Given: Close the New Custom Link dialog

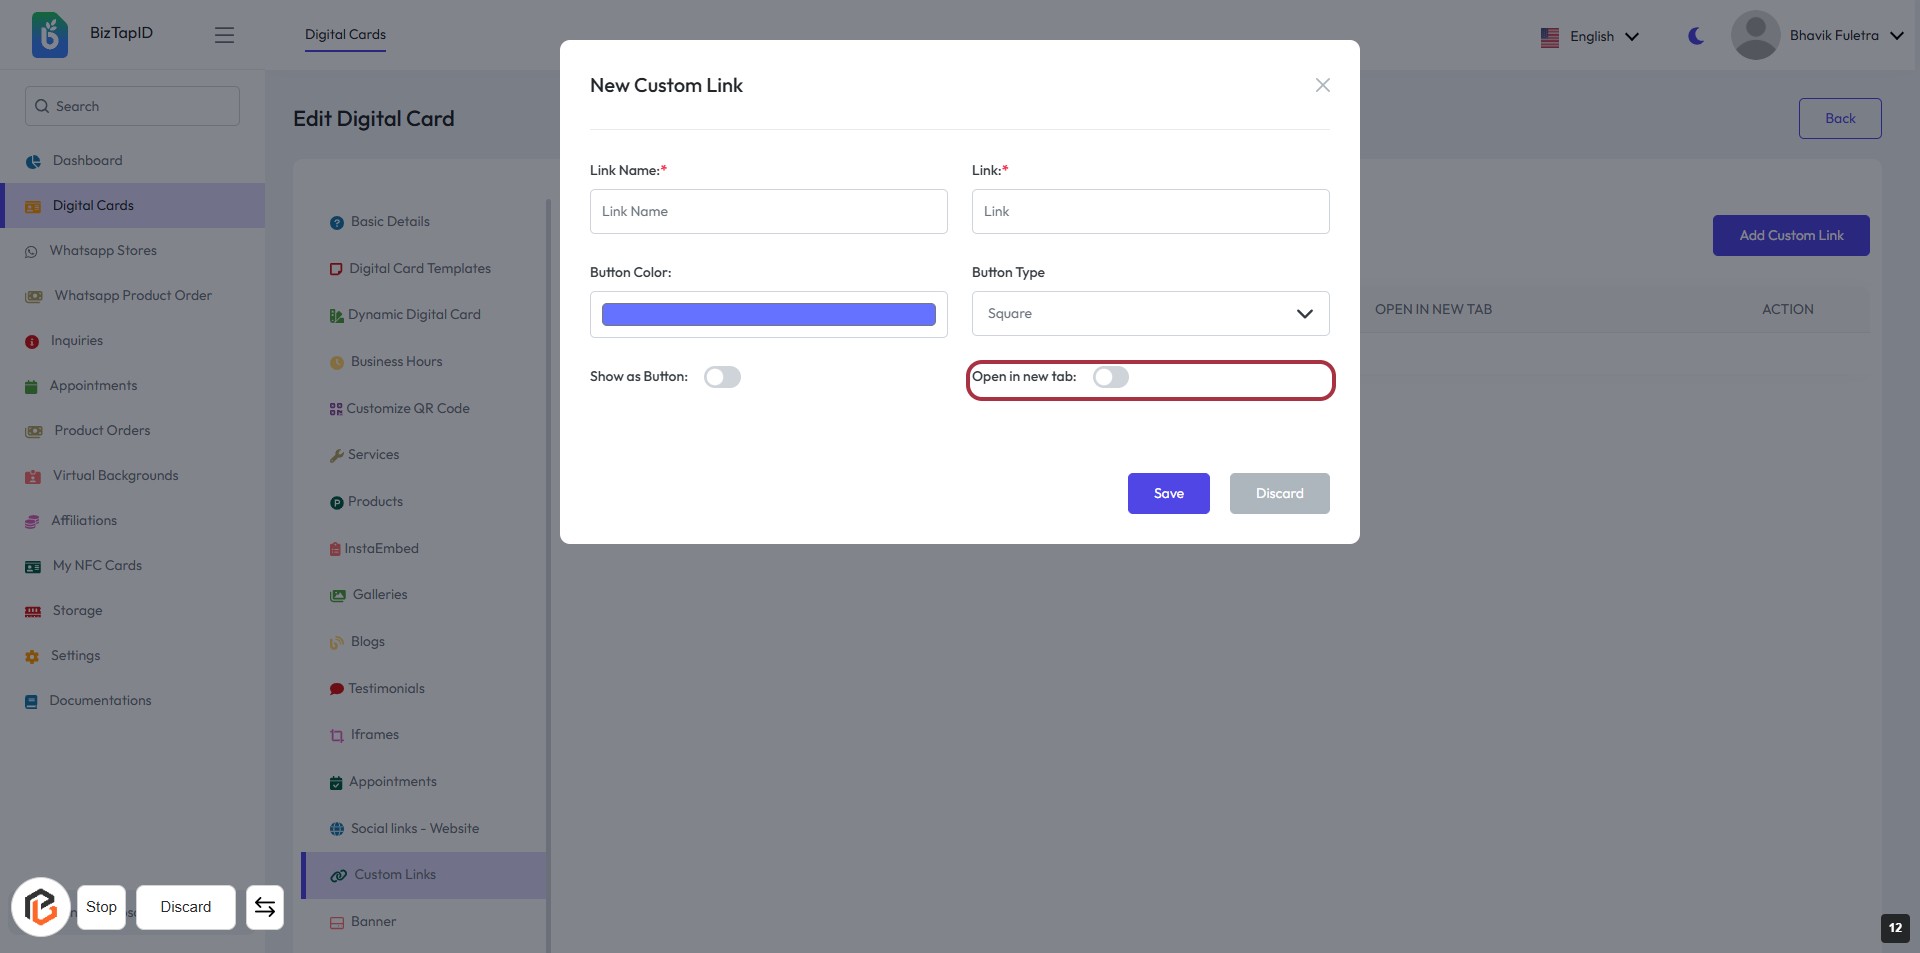Looking at the screenshot, I should 1322,85.
